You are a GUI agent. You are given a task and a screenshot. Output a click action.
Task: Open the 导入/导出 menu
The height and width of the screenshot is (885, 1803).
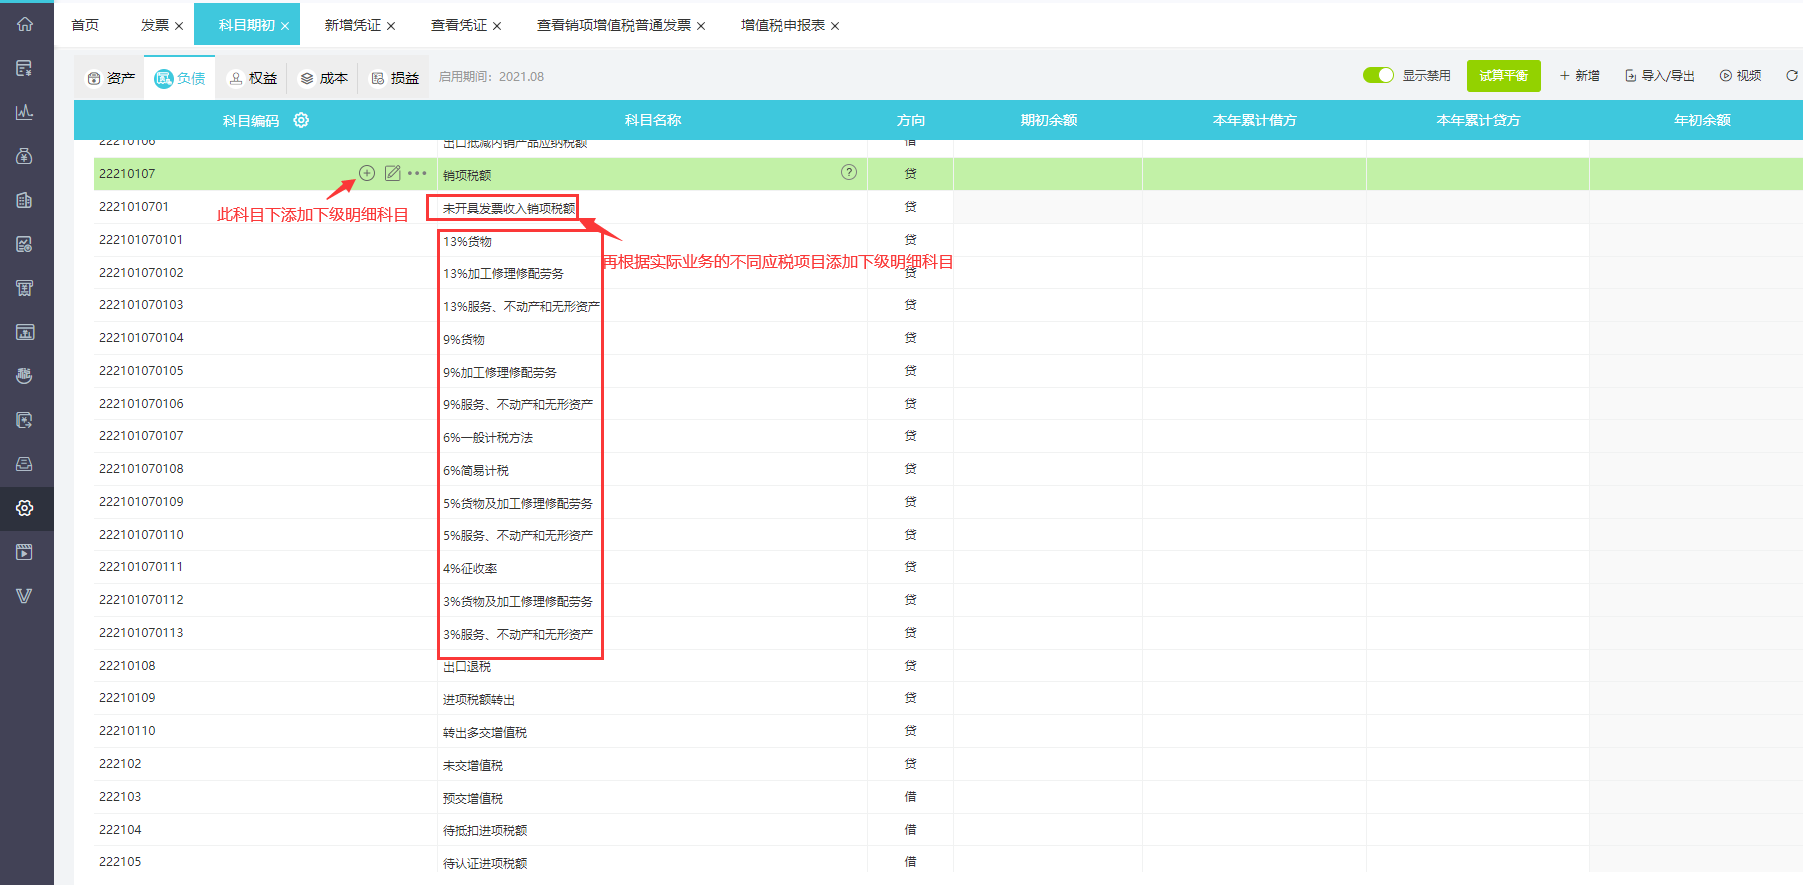[1660, 76]
